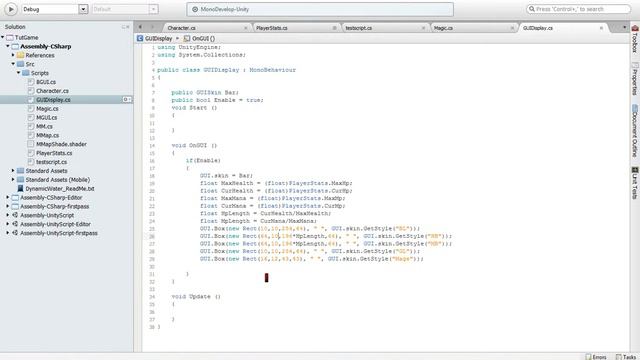Open the Tasks pad
Viewport: 640px width, 360px height.
coord(626,357)
